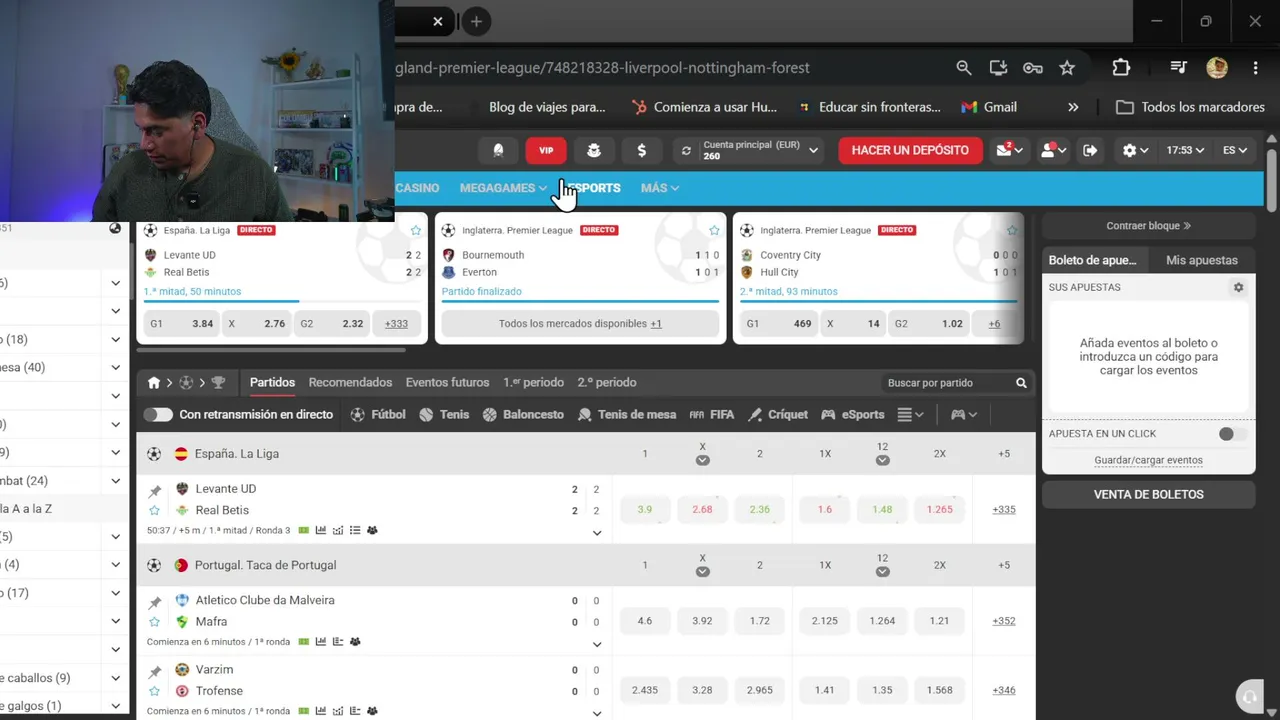This screenshot has width=1280, height=720.
Task: Open the 1.er periodo tab
Action: click(533, 382)
